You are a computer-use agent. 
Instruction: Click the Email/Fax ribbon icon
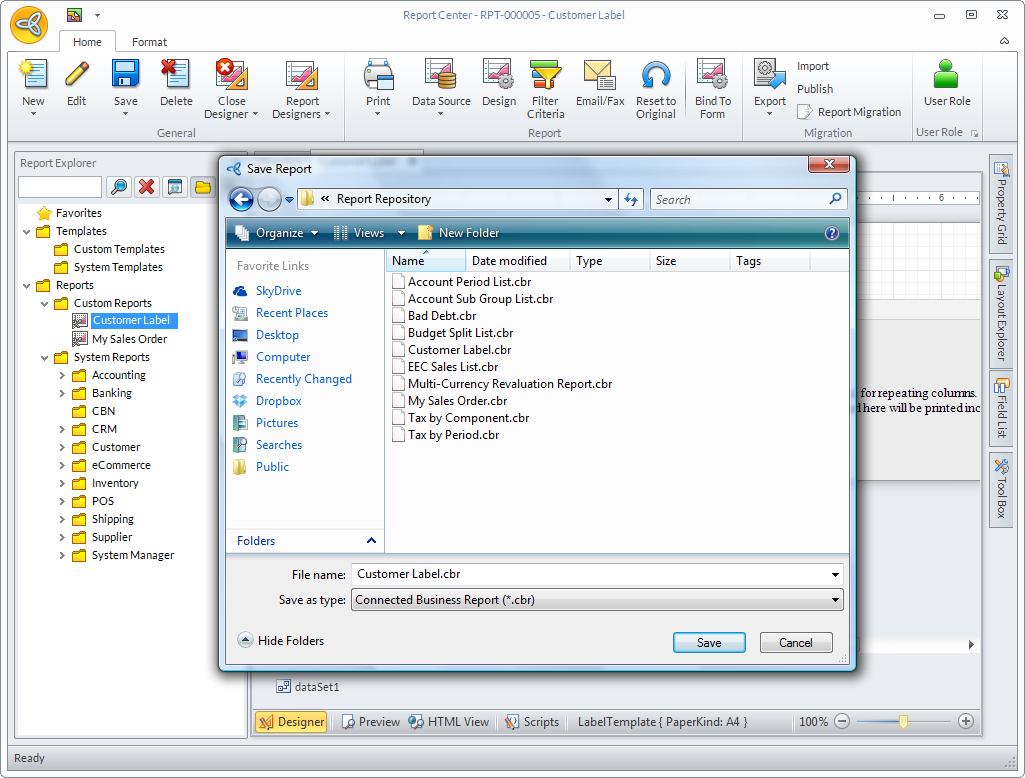(x=599, y=76)
